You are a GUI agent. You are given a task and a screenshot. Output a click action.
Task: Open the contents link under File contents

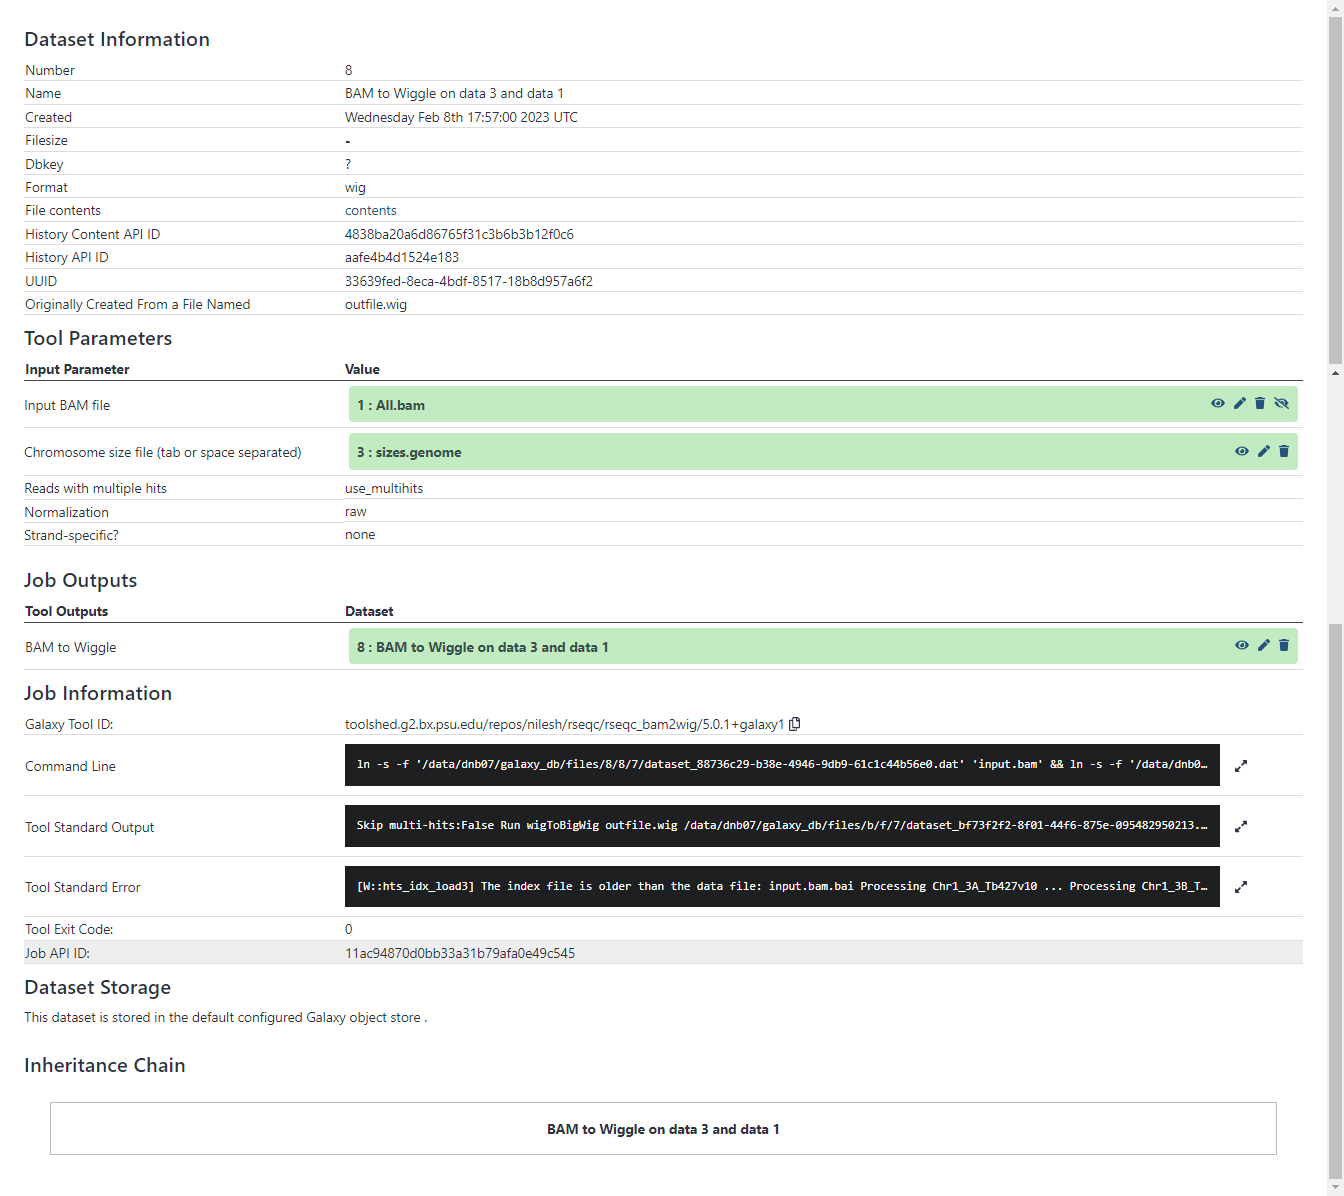click(x=370, y=210)
